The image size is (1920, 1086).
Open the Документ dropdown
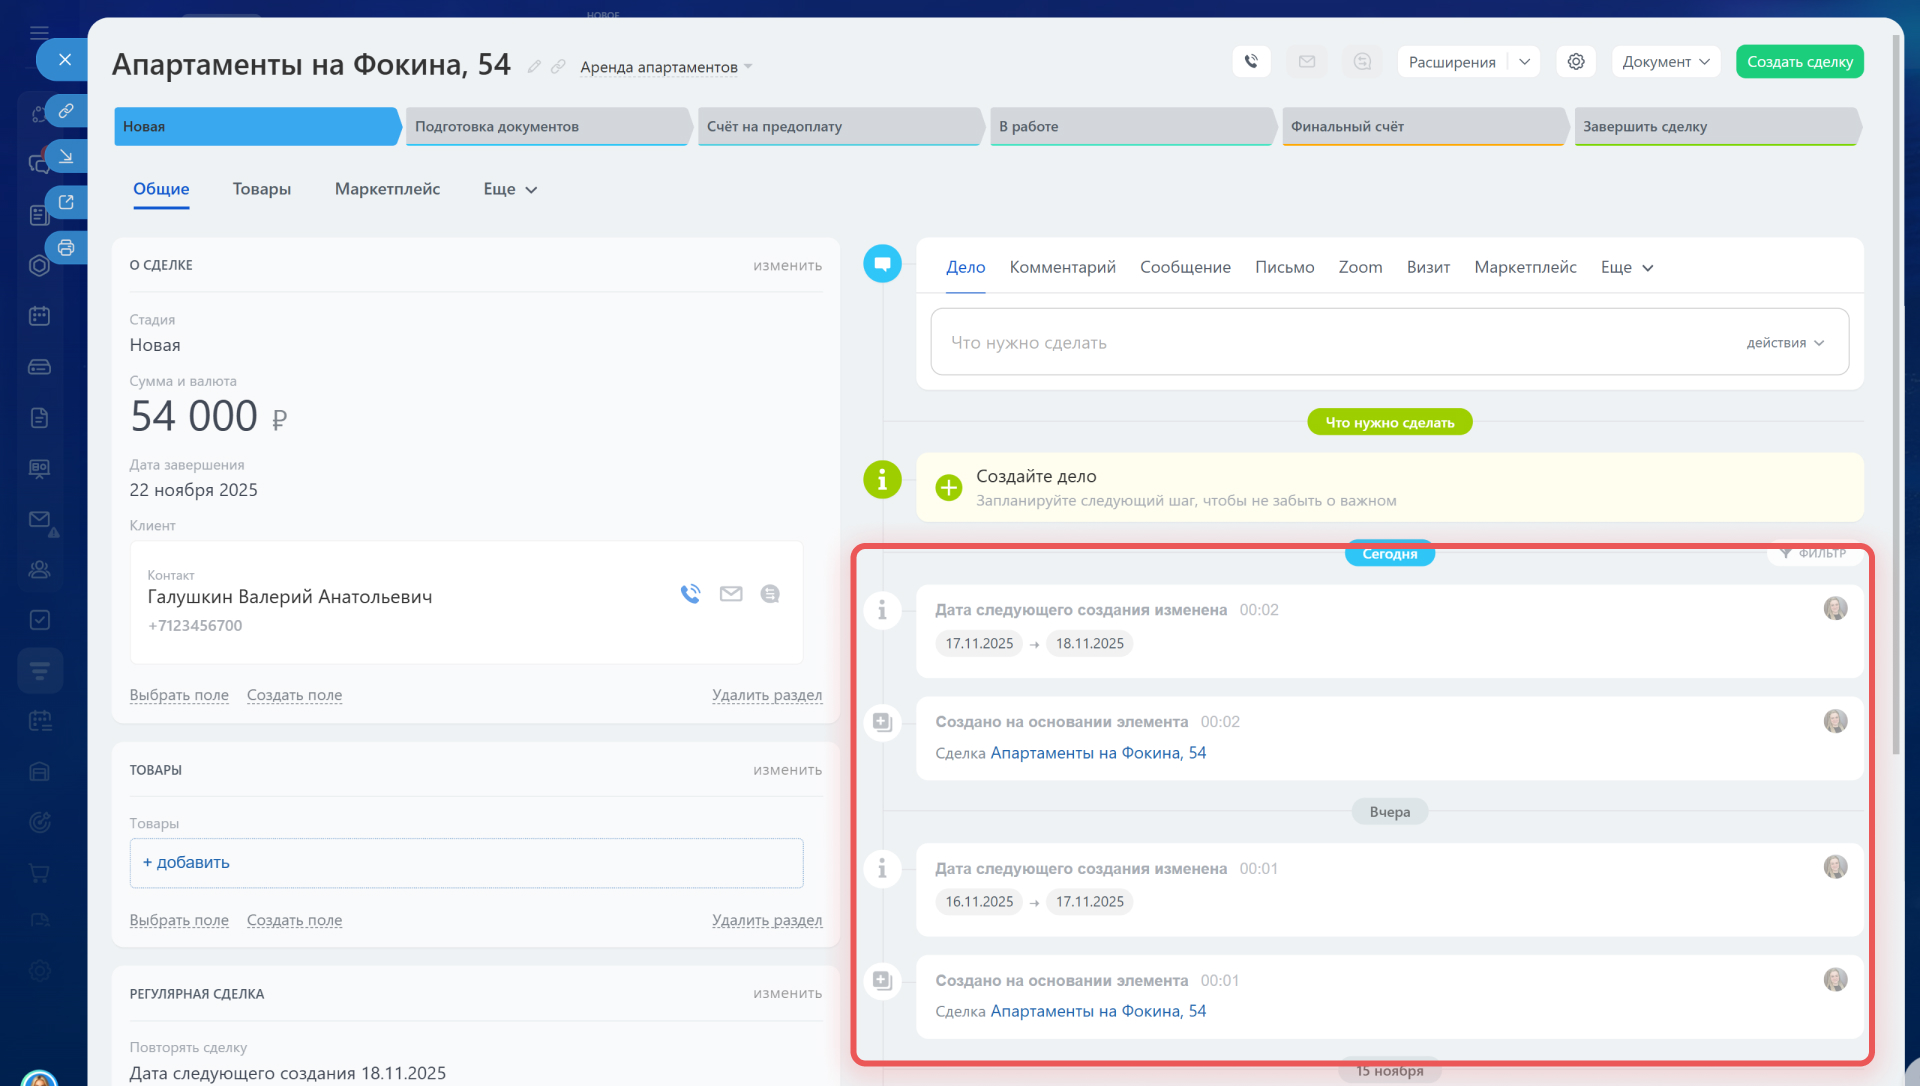click(1665, 62)
